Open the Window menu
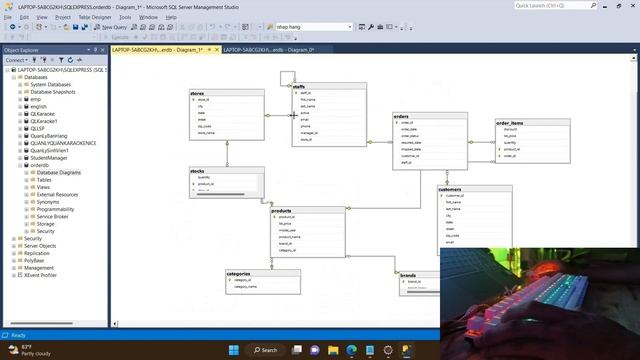Image resolution: width=640 pixels, height=360 pixels. tap(148, 17)
